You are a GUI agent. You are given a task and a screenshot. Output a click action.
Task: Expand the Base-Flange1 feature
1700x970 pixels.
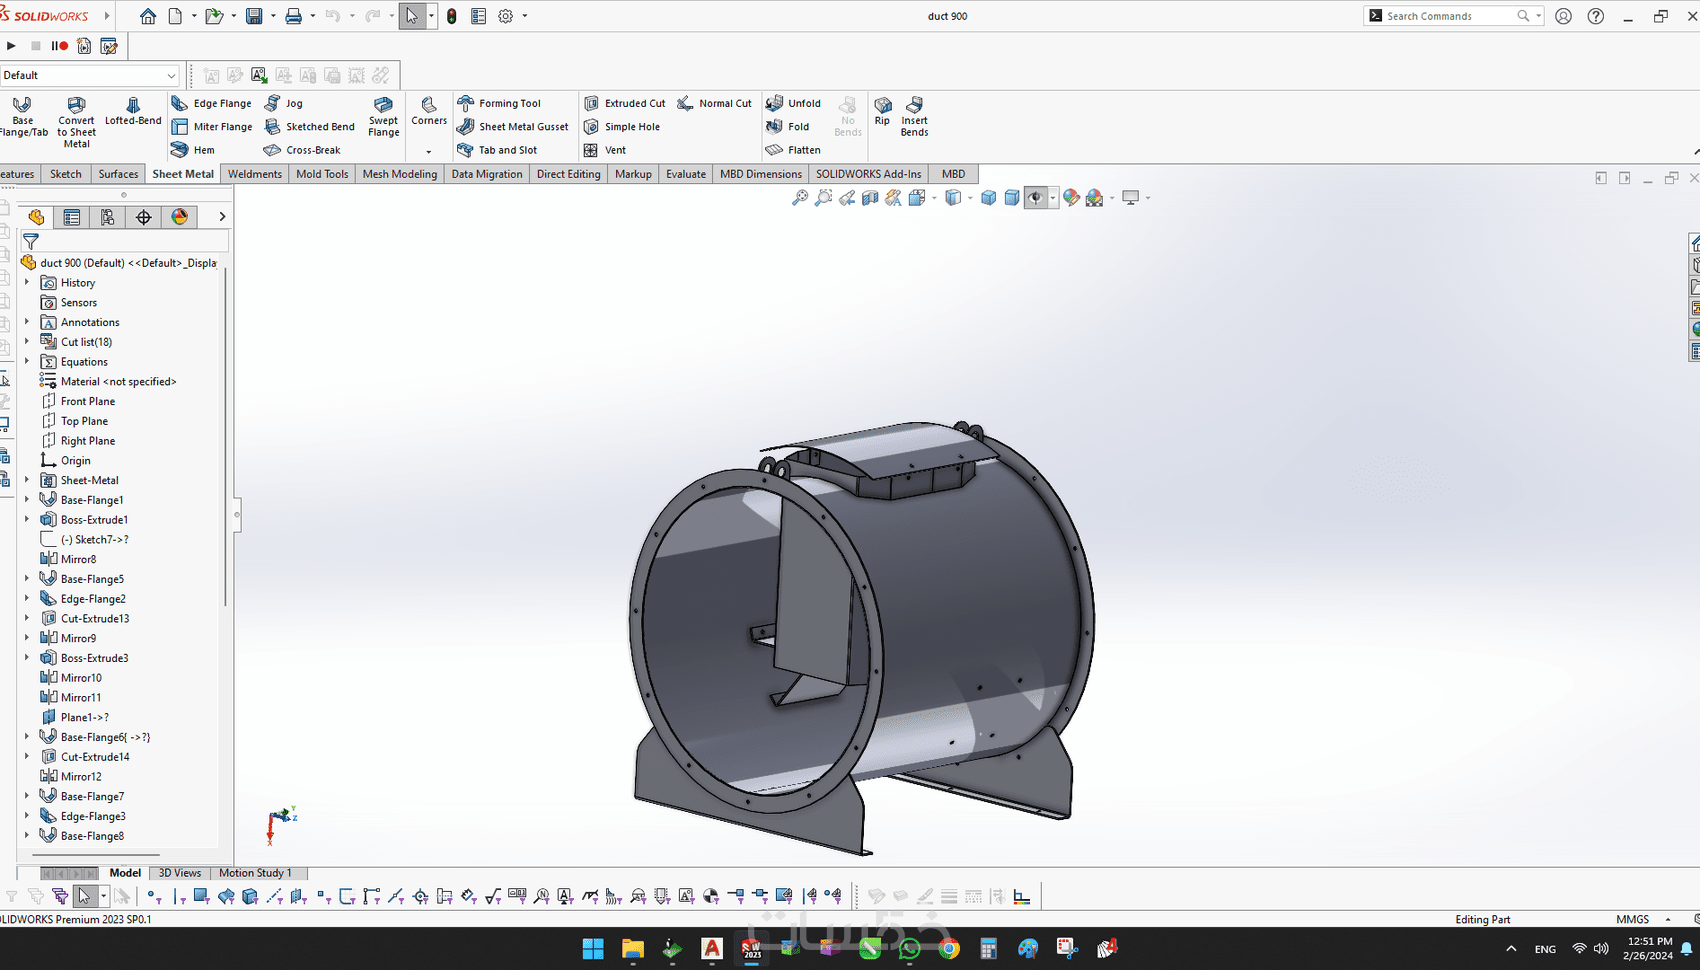27,500
